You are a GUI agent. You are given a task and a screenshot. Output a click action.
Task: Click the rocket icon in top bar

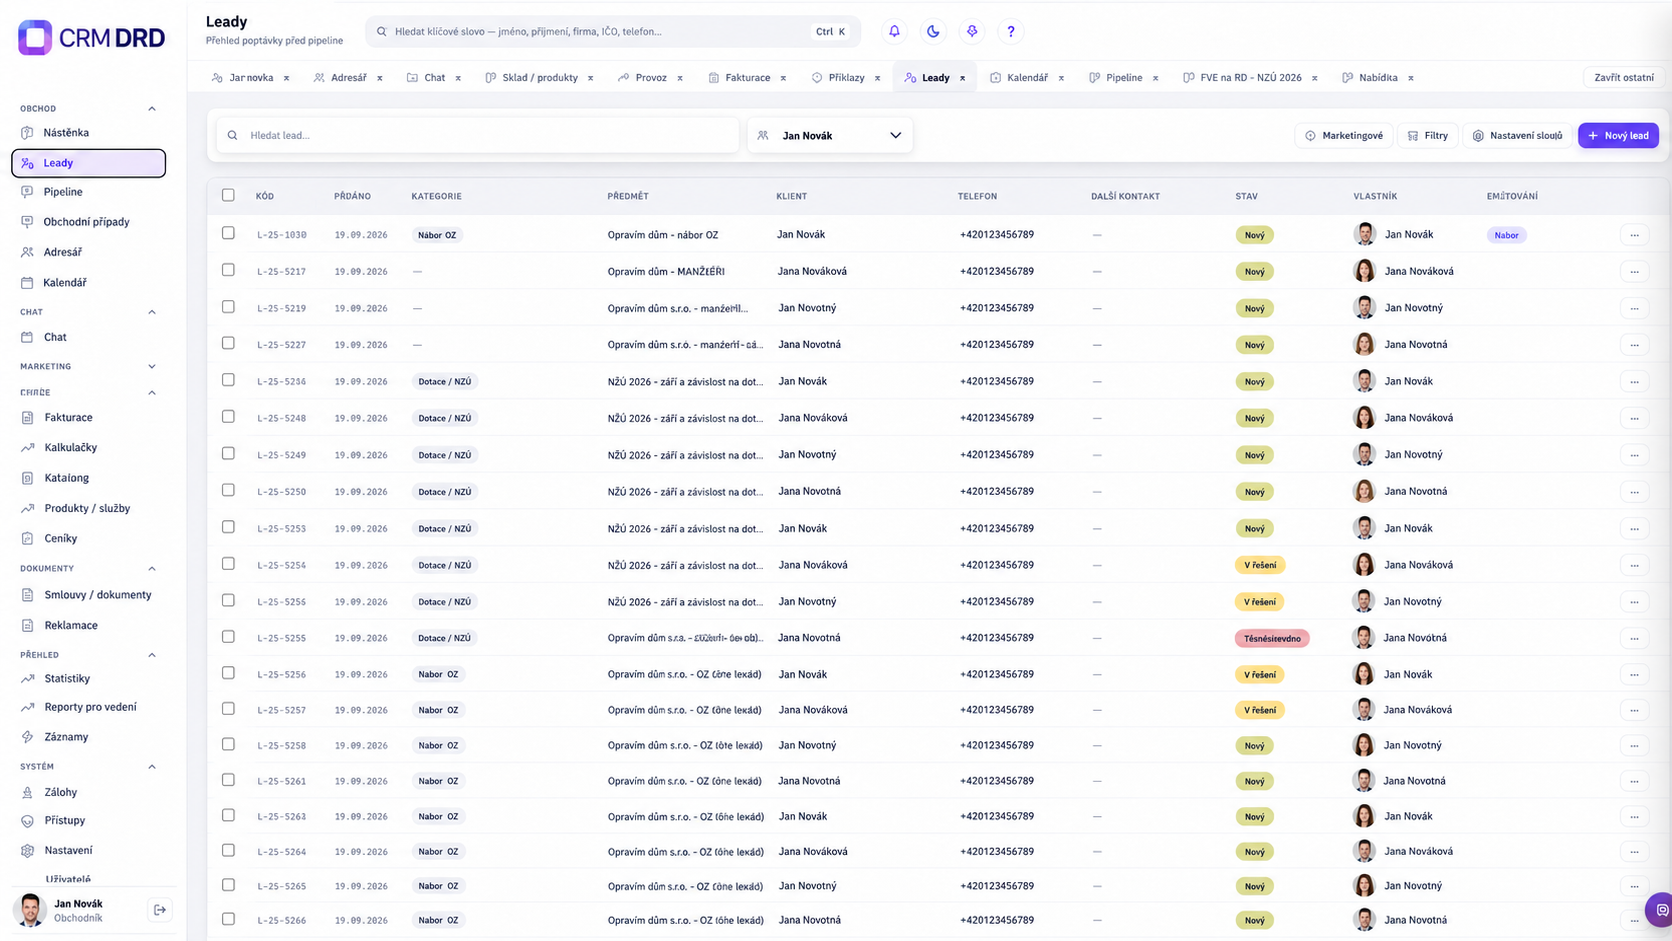[972, 31]
